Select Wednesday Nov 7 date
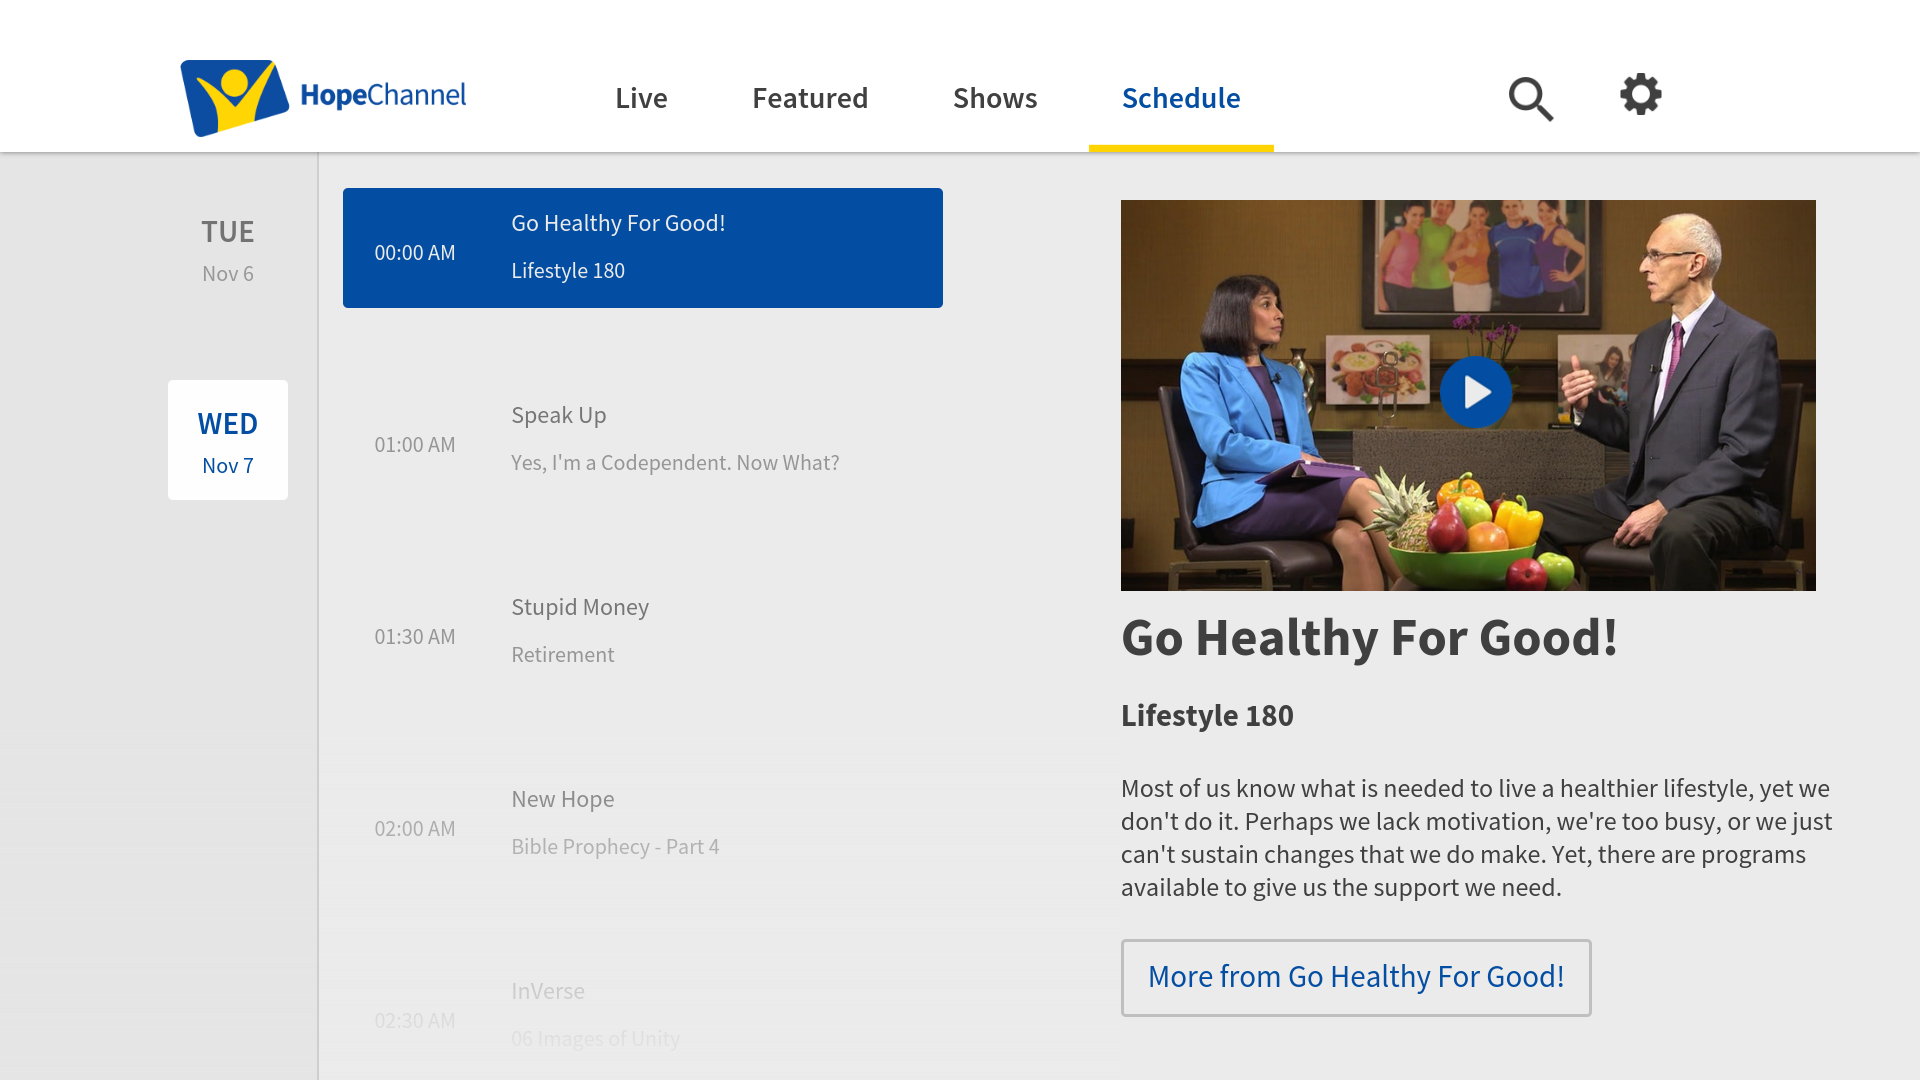 (x=227, y=440)
